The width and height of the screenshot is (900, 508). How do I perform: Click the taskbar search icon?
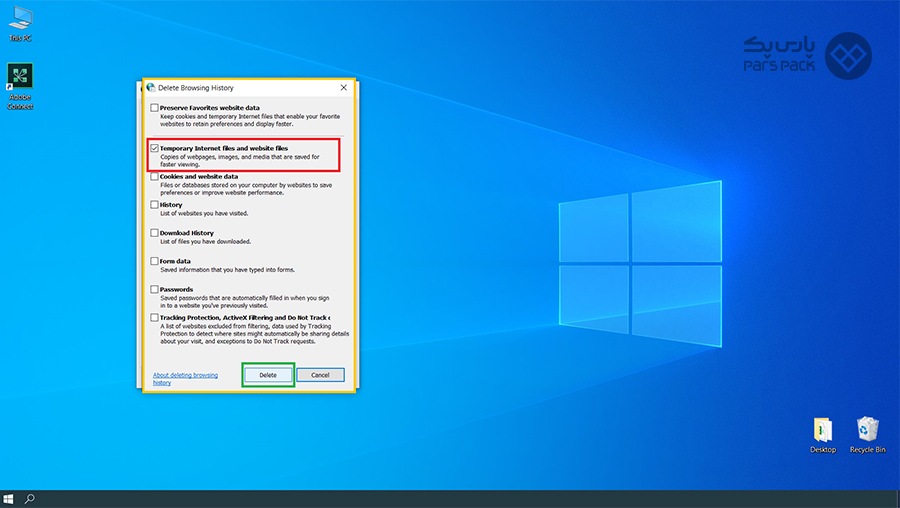pyautogui.click(x=29, y=499)
